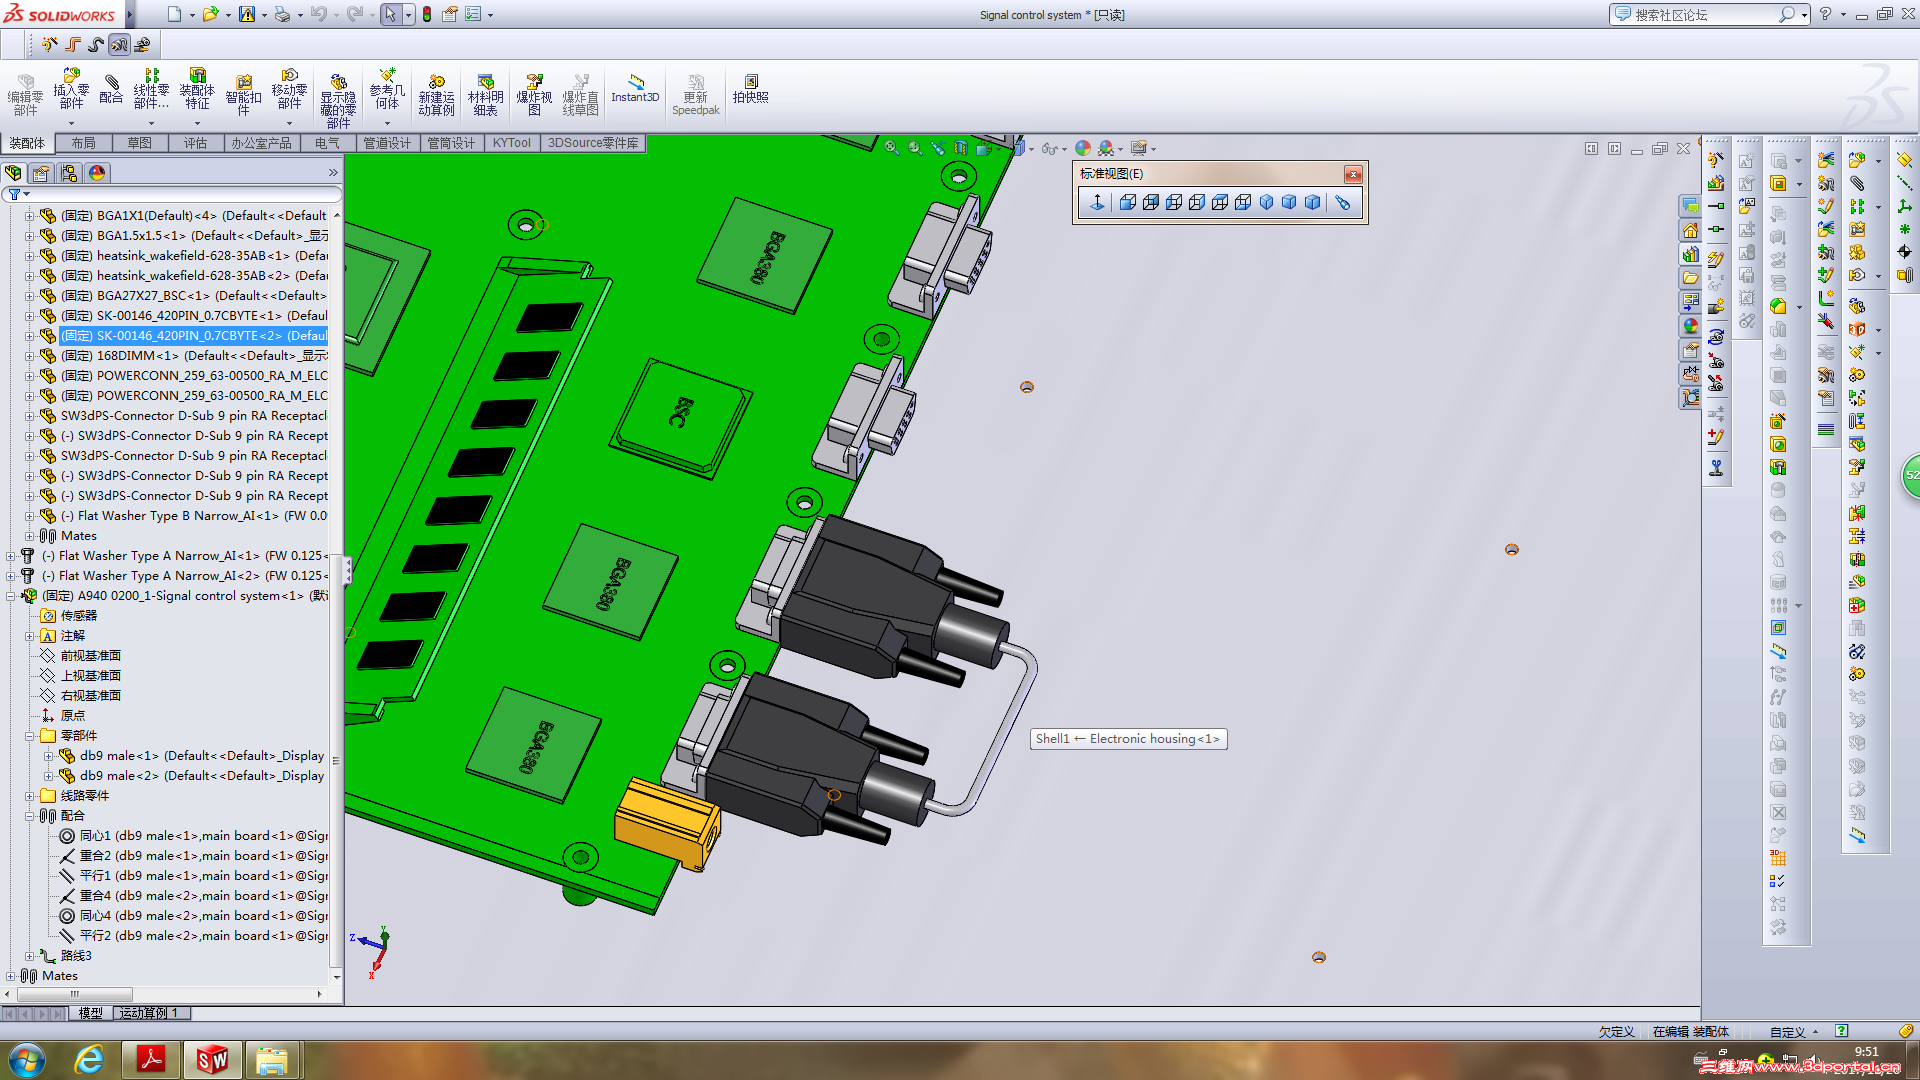Open the DisplayManager color-ball tab icon
This screenshot has width=1920, height=1080.
coord(97,173)
